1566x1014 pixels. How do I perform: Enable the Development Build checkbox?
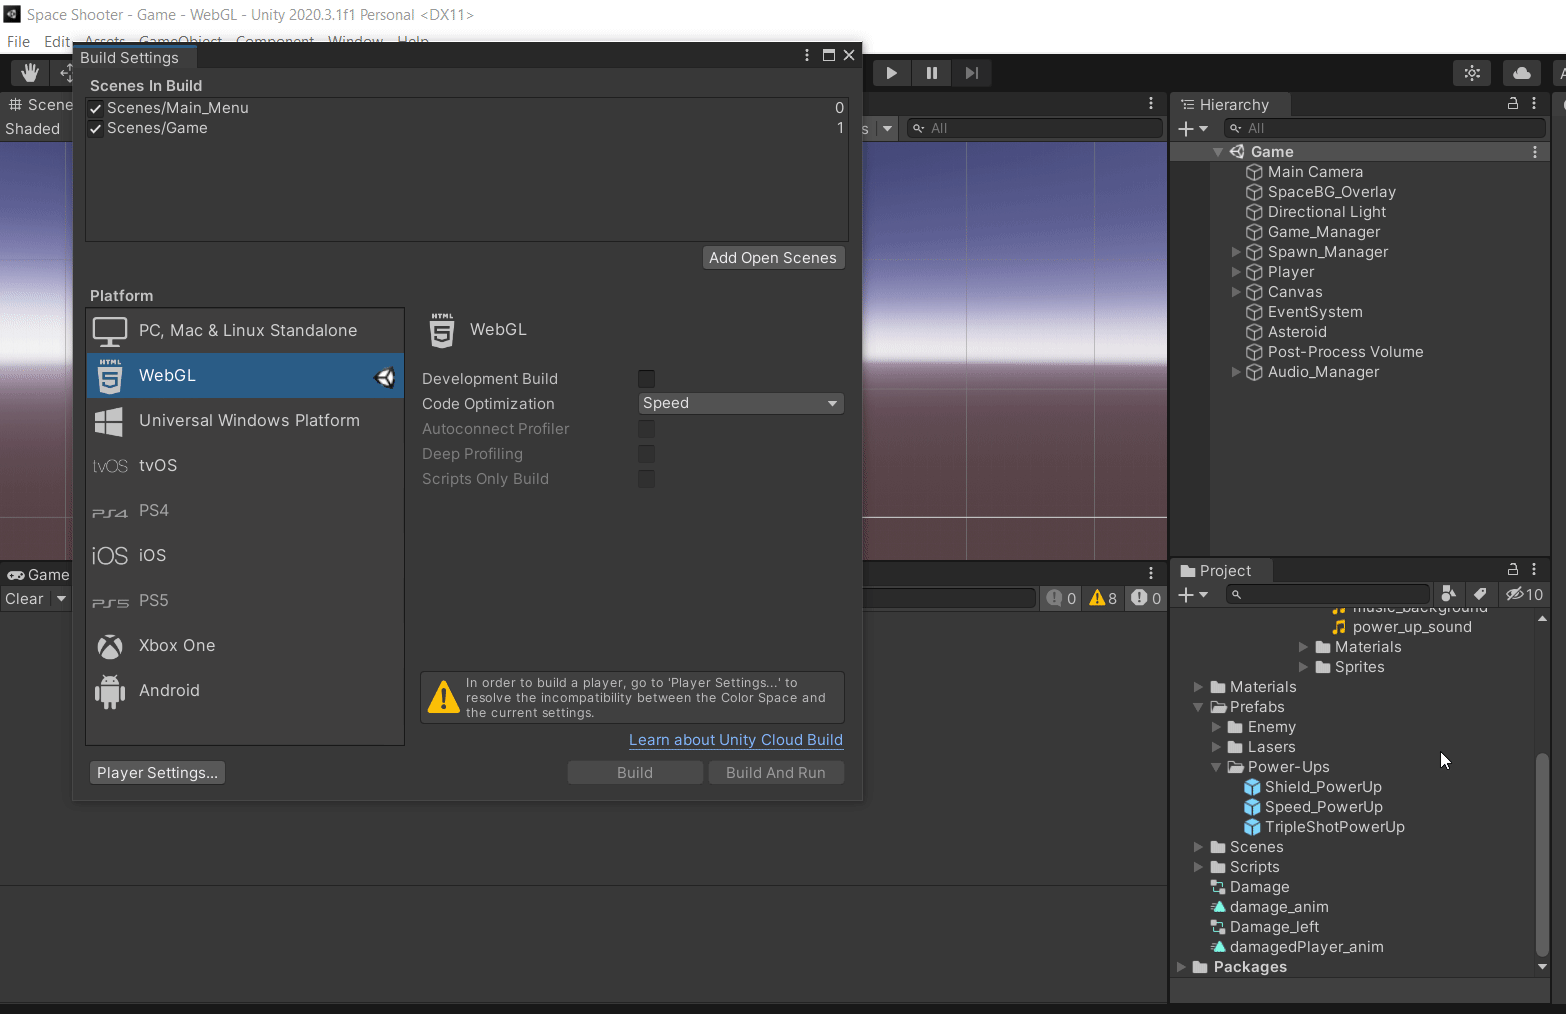click(646, 378)
